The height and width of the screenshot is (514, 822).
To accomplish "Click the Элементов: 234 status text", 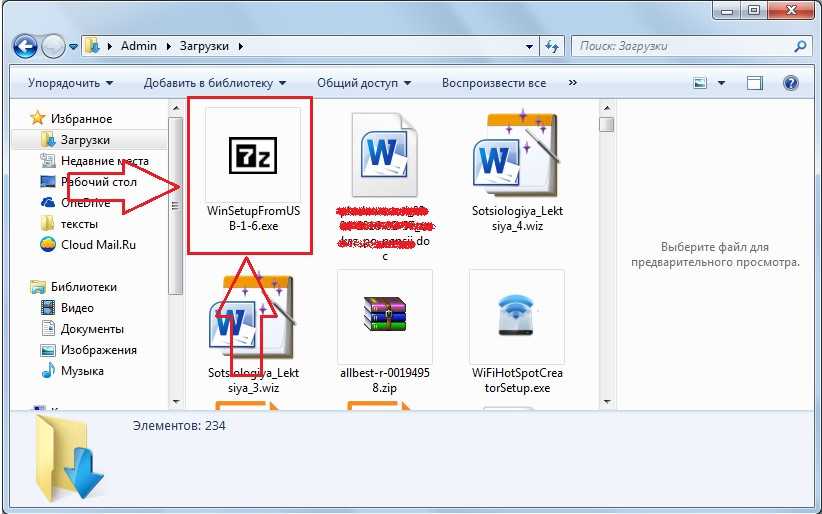I will [x=179, y=425].
